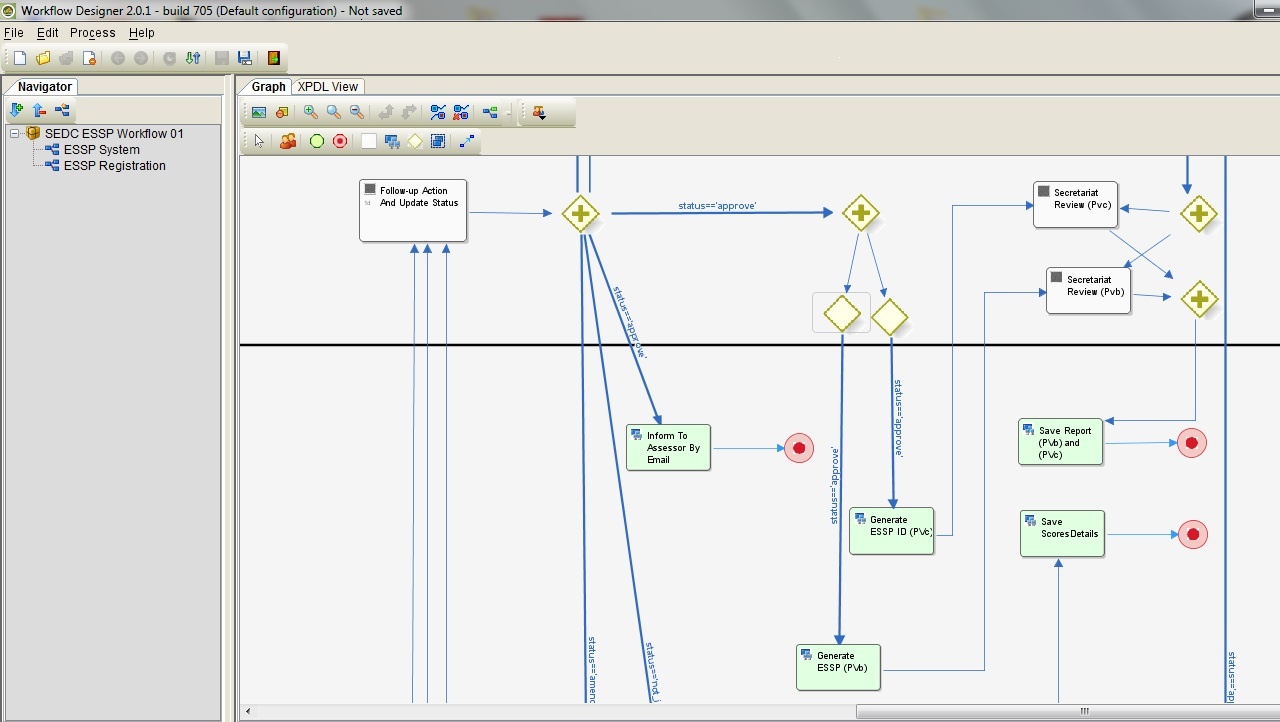
Task: Open the Process menu
Action: pyautogui.click(x=92, y=33)
